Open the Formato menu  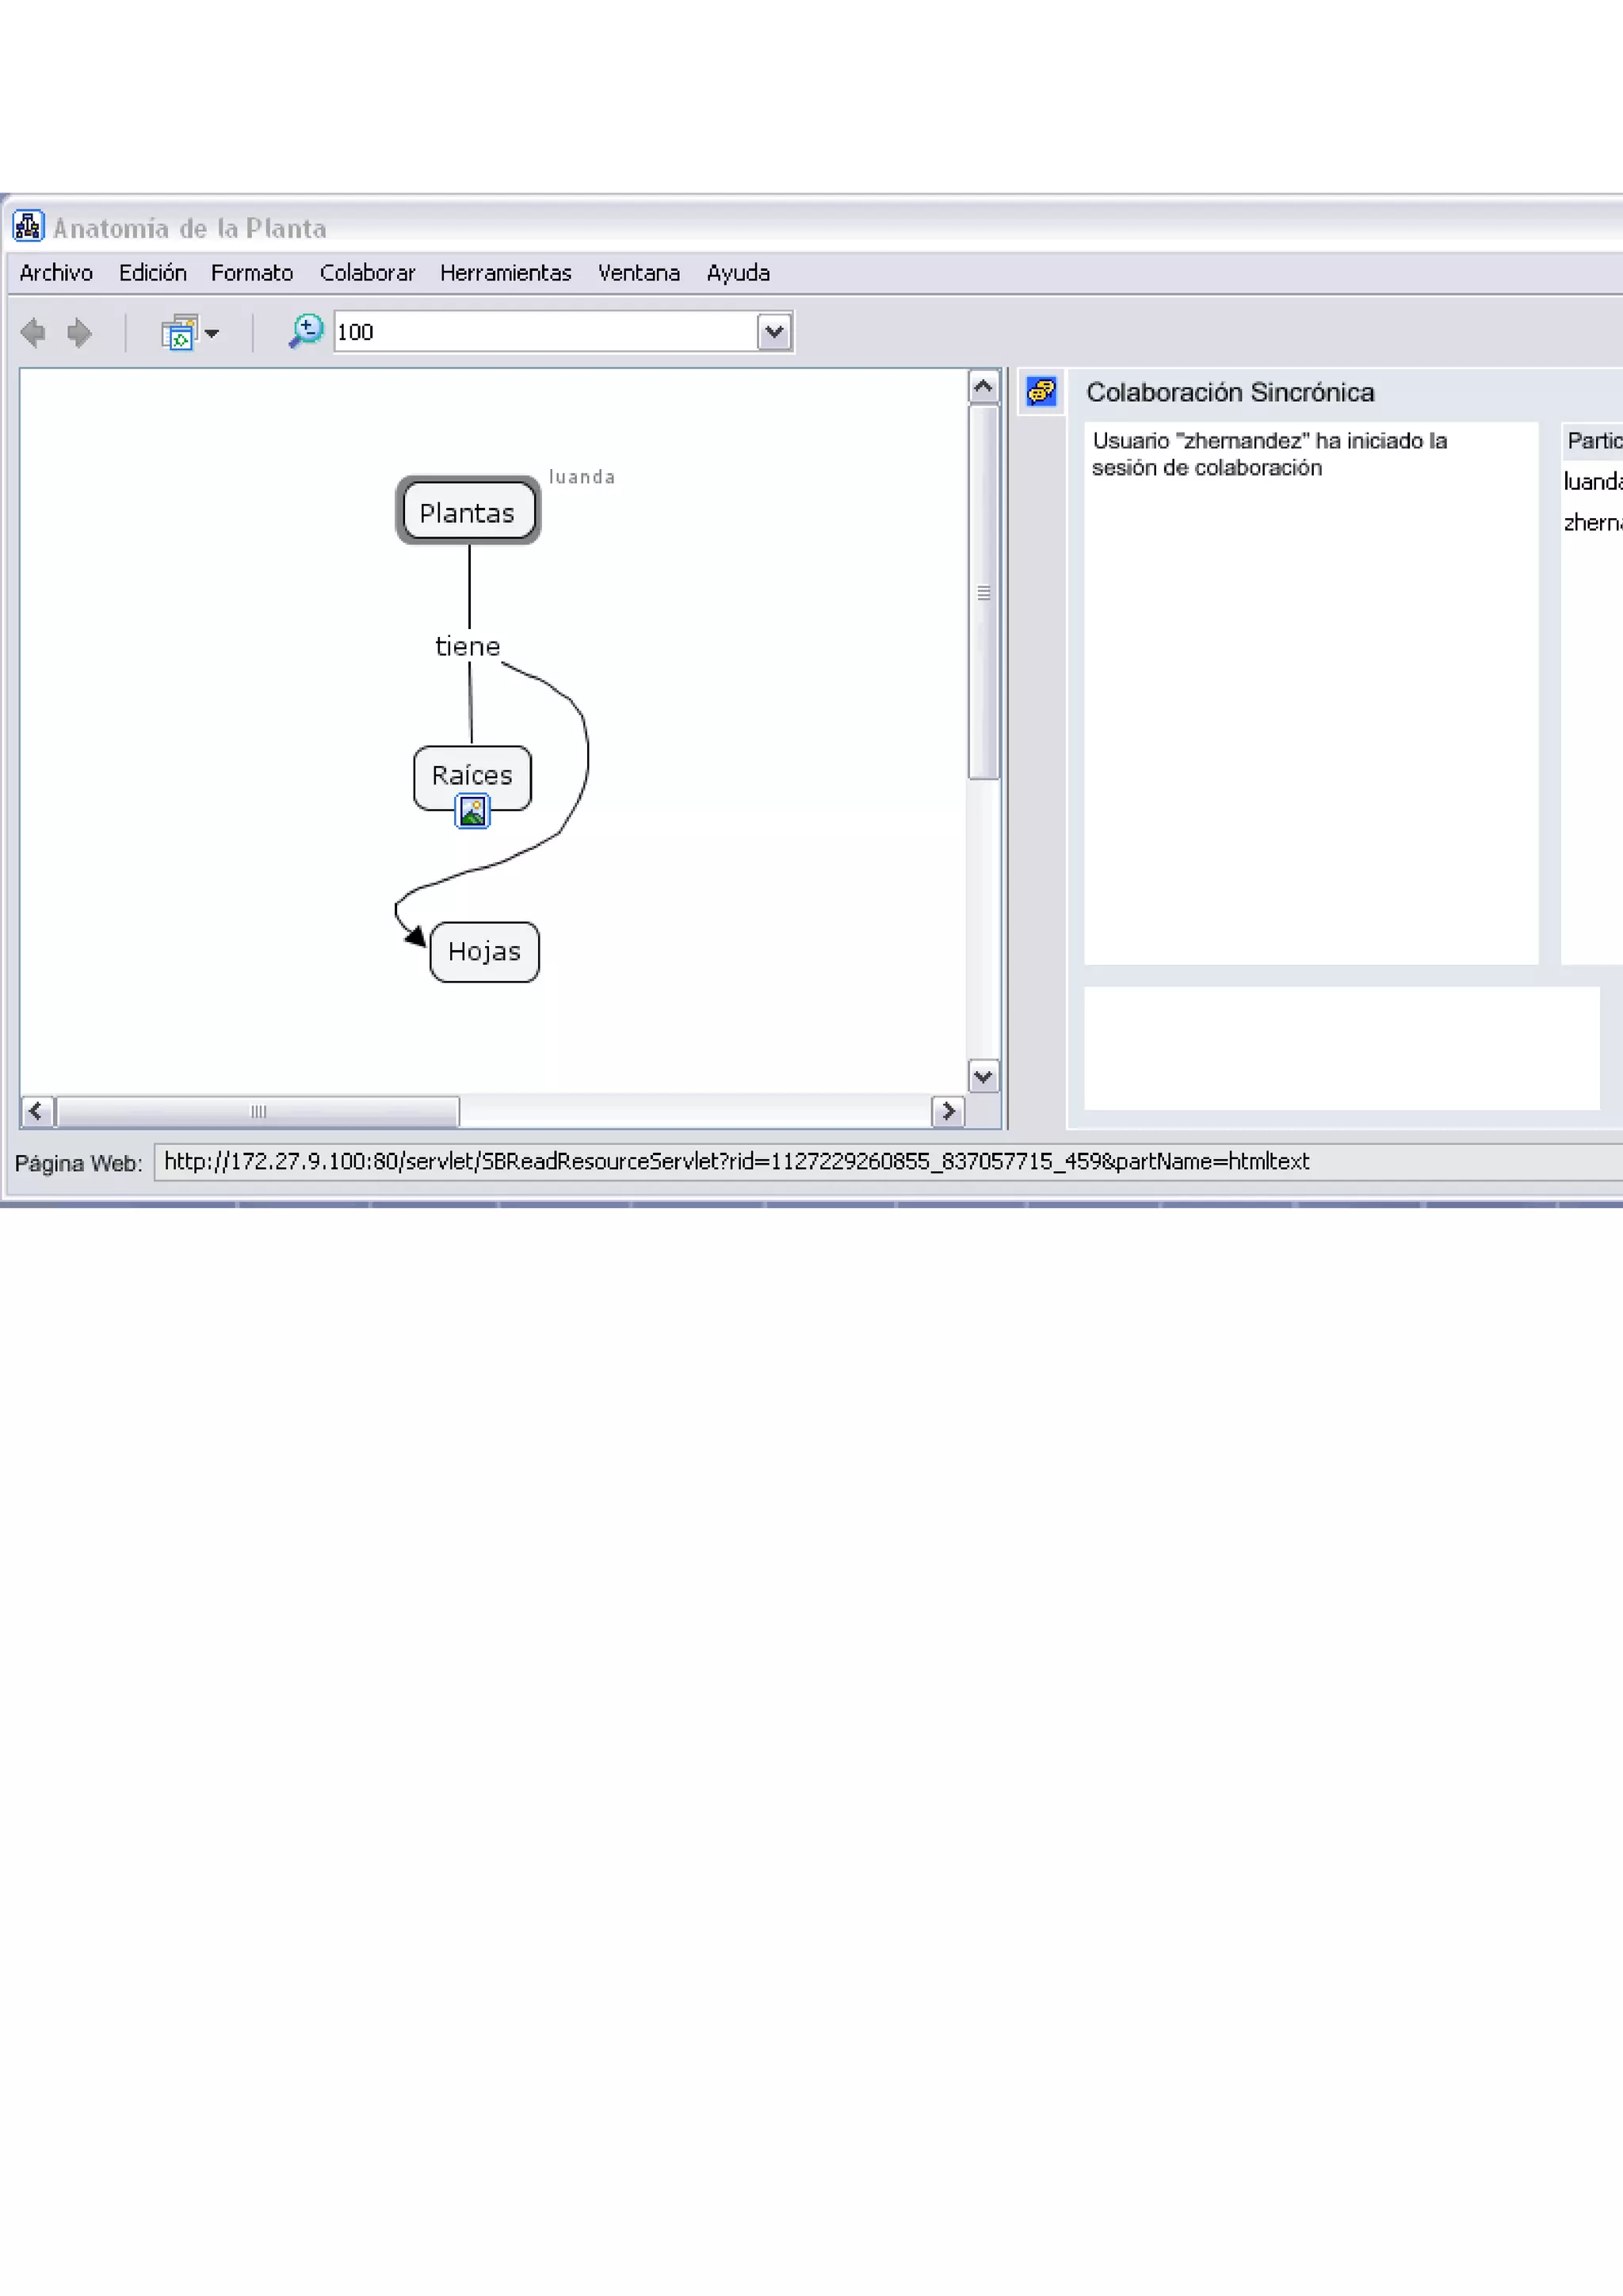[x=252, y=273]
